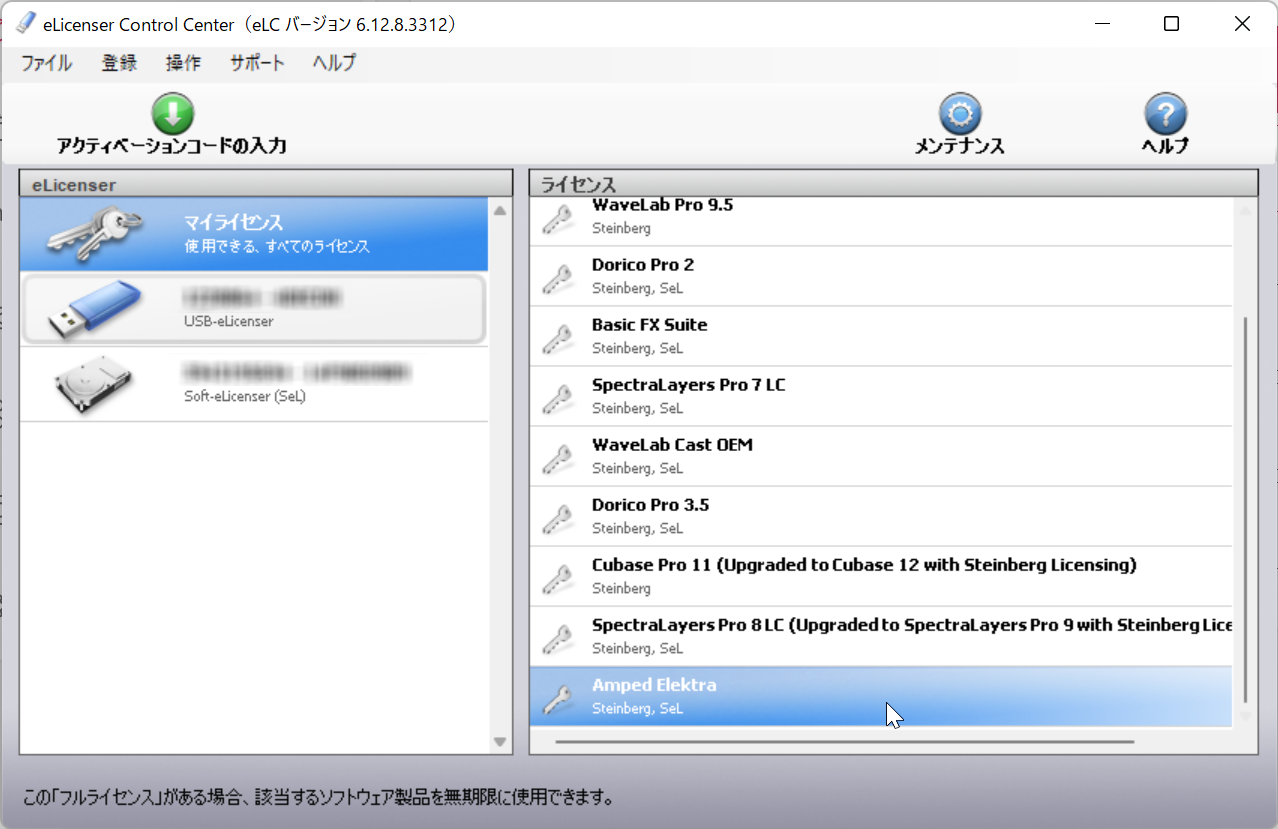The width and height of the screenshot is (1278, 829).
Task: Click the license list scroll down arrow
Action: click(x=1245, y=717)
